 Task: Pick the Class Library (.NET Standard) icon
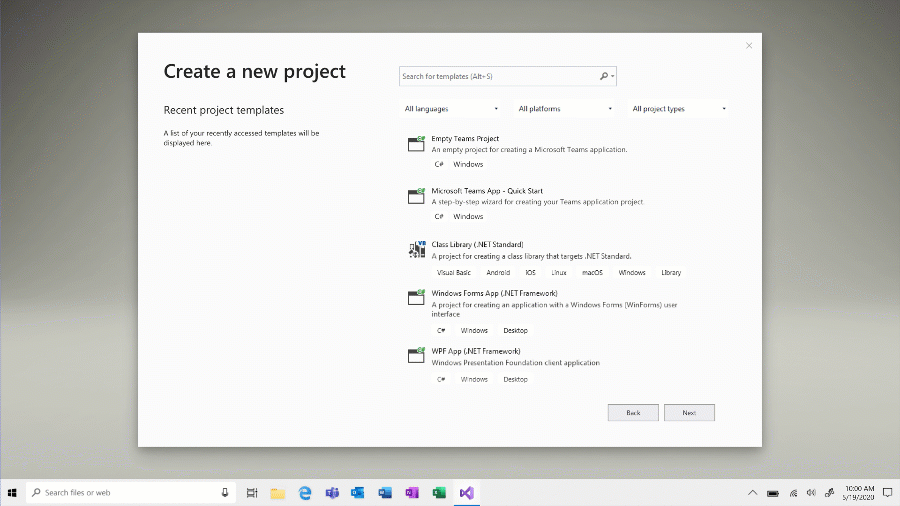coord(416,250)
